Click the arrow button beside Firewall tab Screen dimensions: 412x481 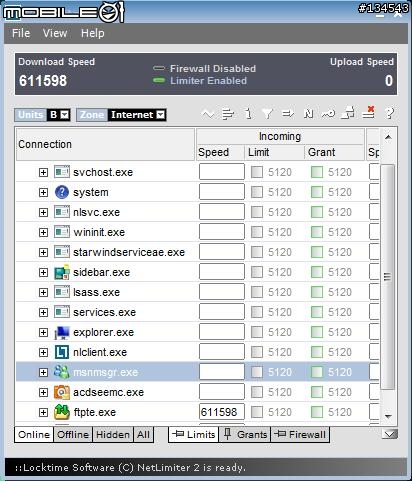click(x=390, y=434)
